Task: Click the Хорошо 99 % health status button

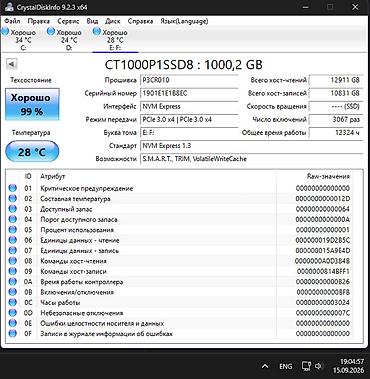Action: [32, 104]
